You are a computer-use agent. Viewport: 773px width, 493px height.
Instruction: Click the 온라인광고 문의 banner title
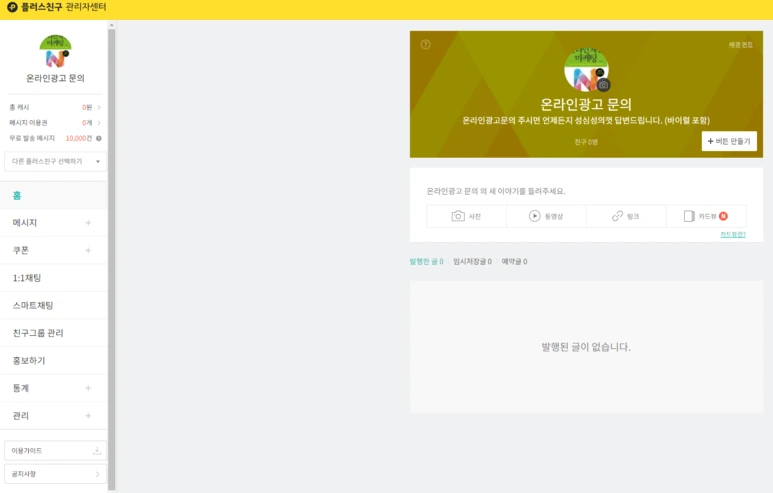tap(586, 104)
